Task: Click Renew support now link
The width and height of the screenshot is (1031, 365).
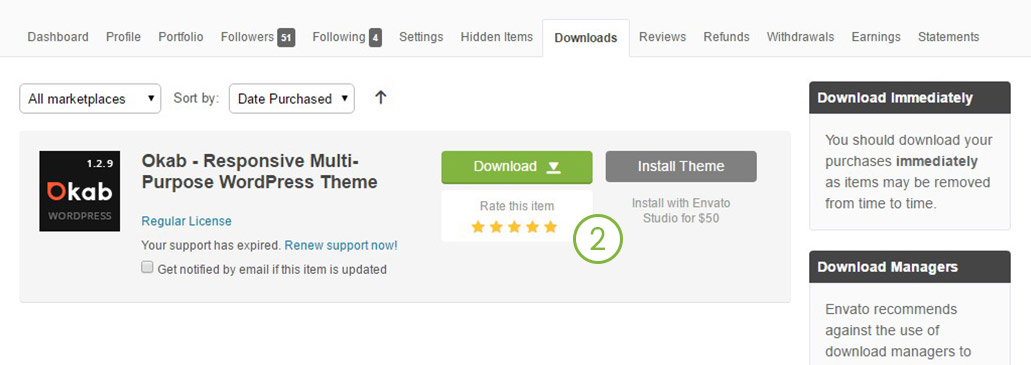Action: click(341, 245)
